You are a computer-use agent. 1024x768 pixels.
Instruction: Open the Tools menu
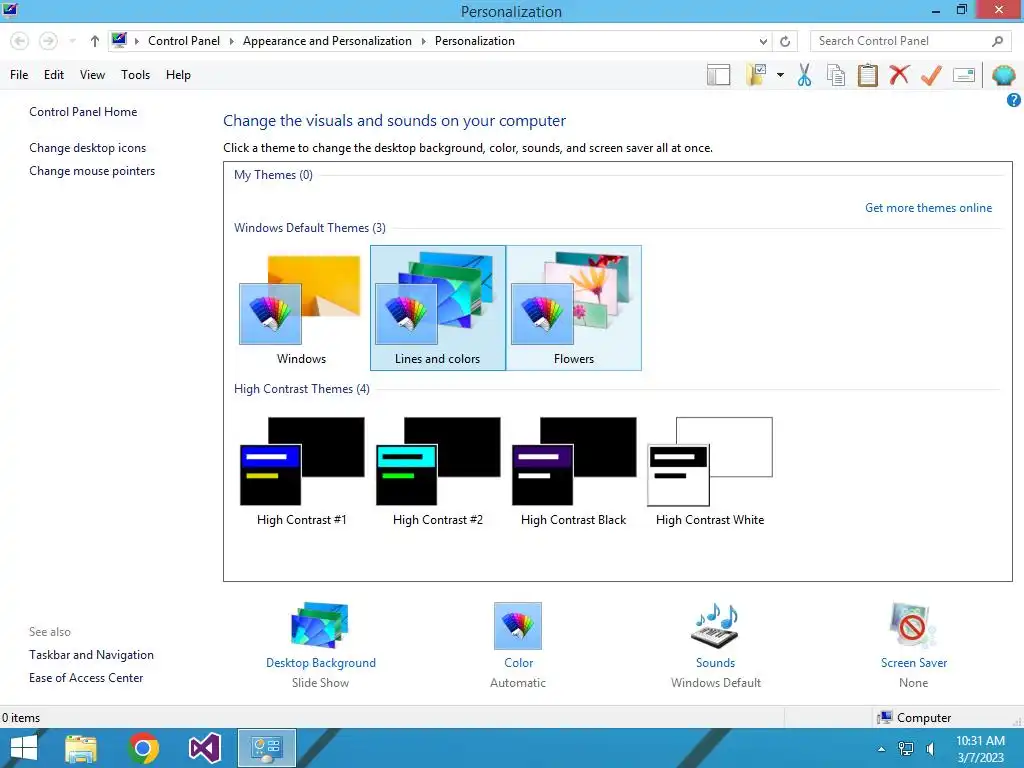(135, 75)
